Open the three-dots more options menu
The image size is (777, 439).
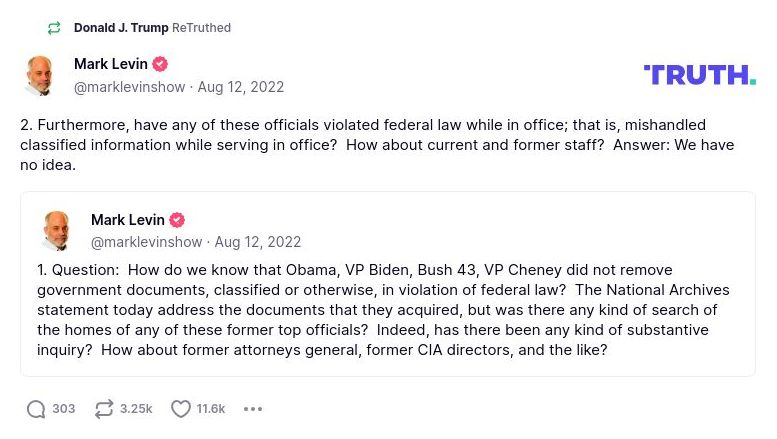click(x=253, y=409)
